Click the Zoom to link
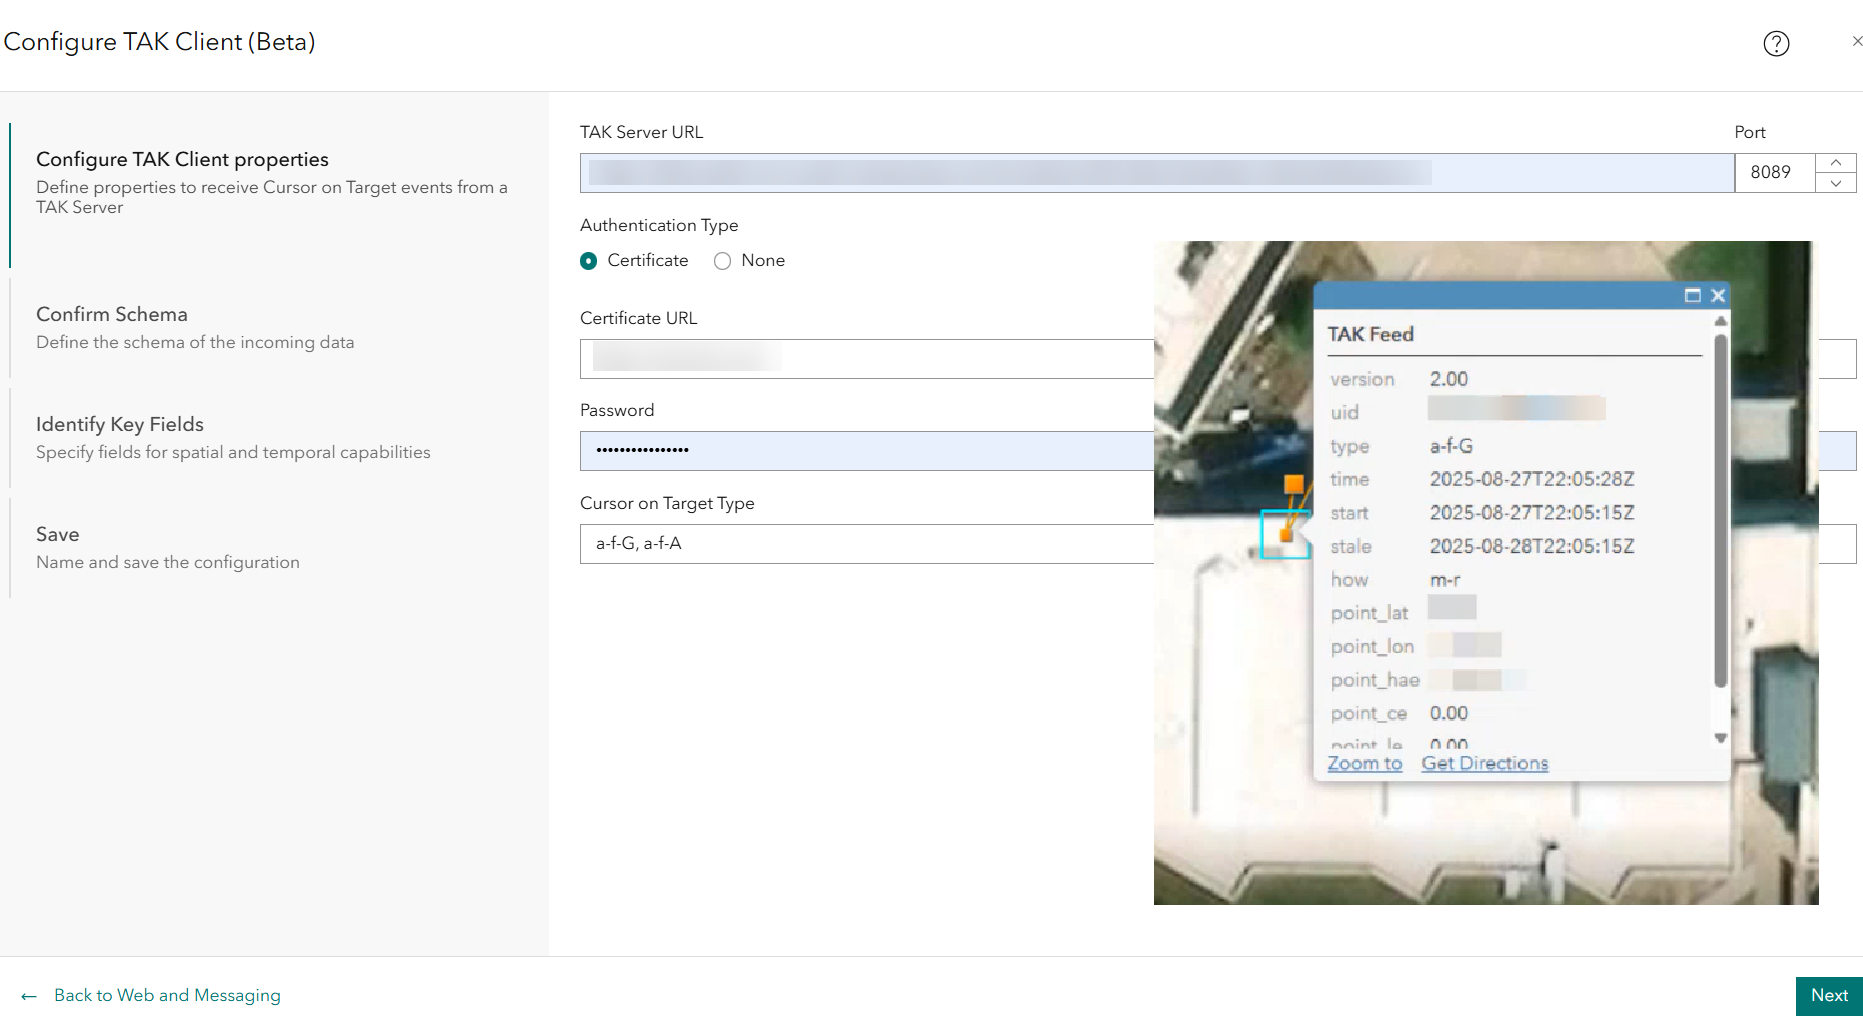 click(x=1364, y=763)
